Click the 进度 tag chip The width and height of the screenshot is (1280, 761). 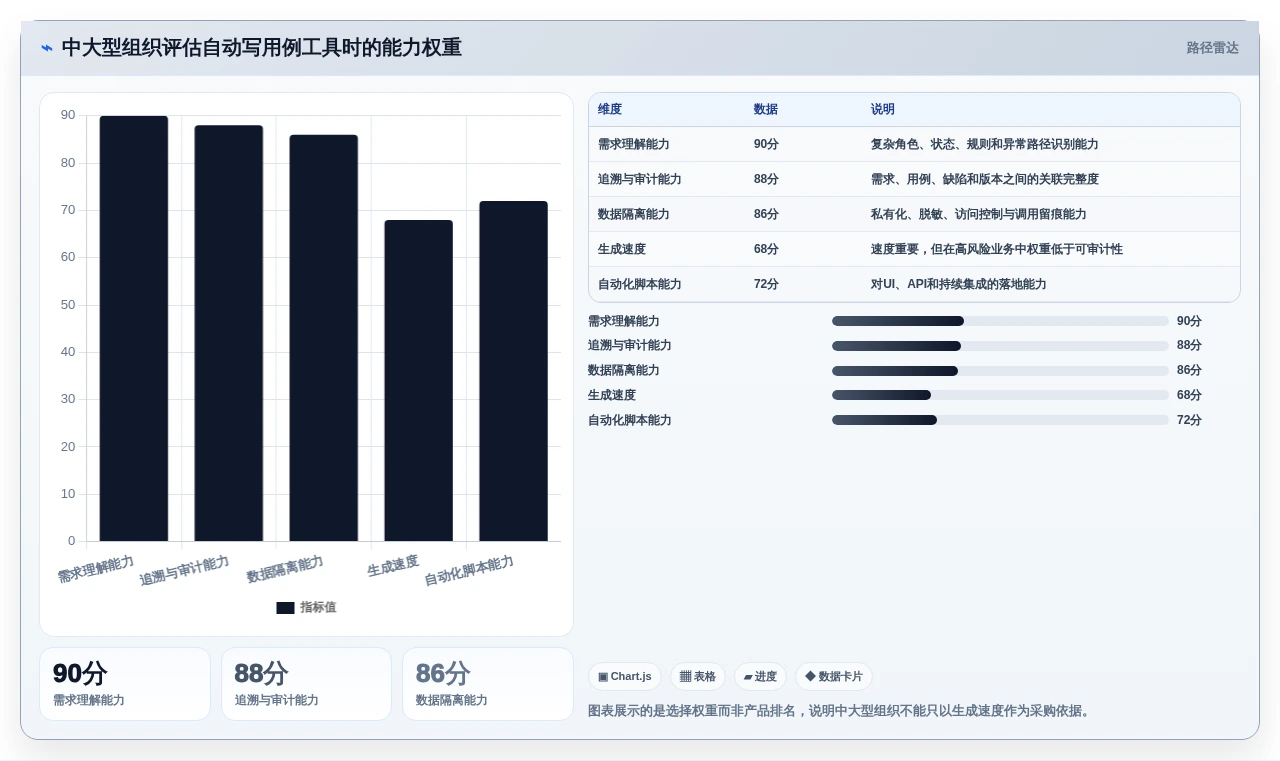point(760,676)
